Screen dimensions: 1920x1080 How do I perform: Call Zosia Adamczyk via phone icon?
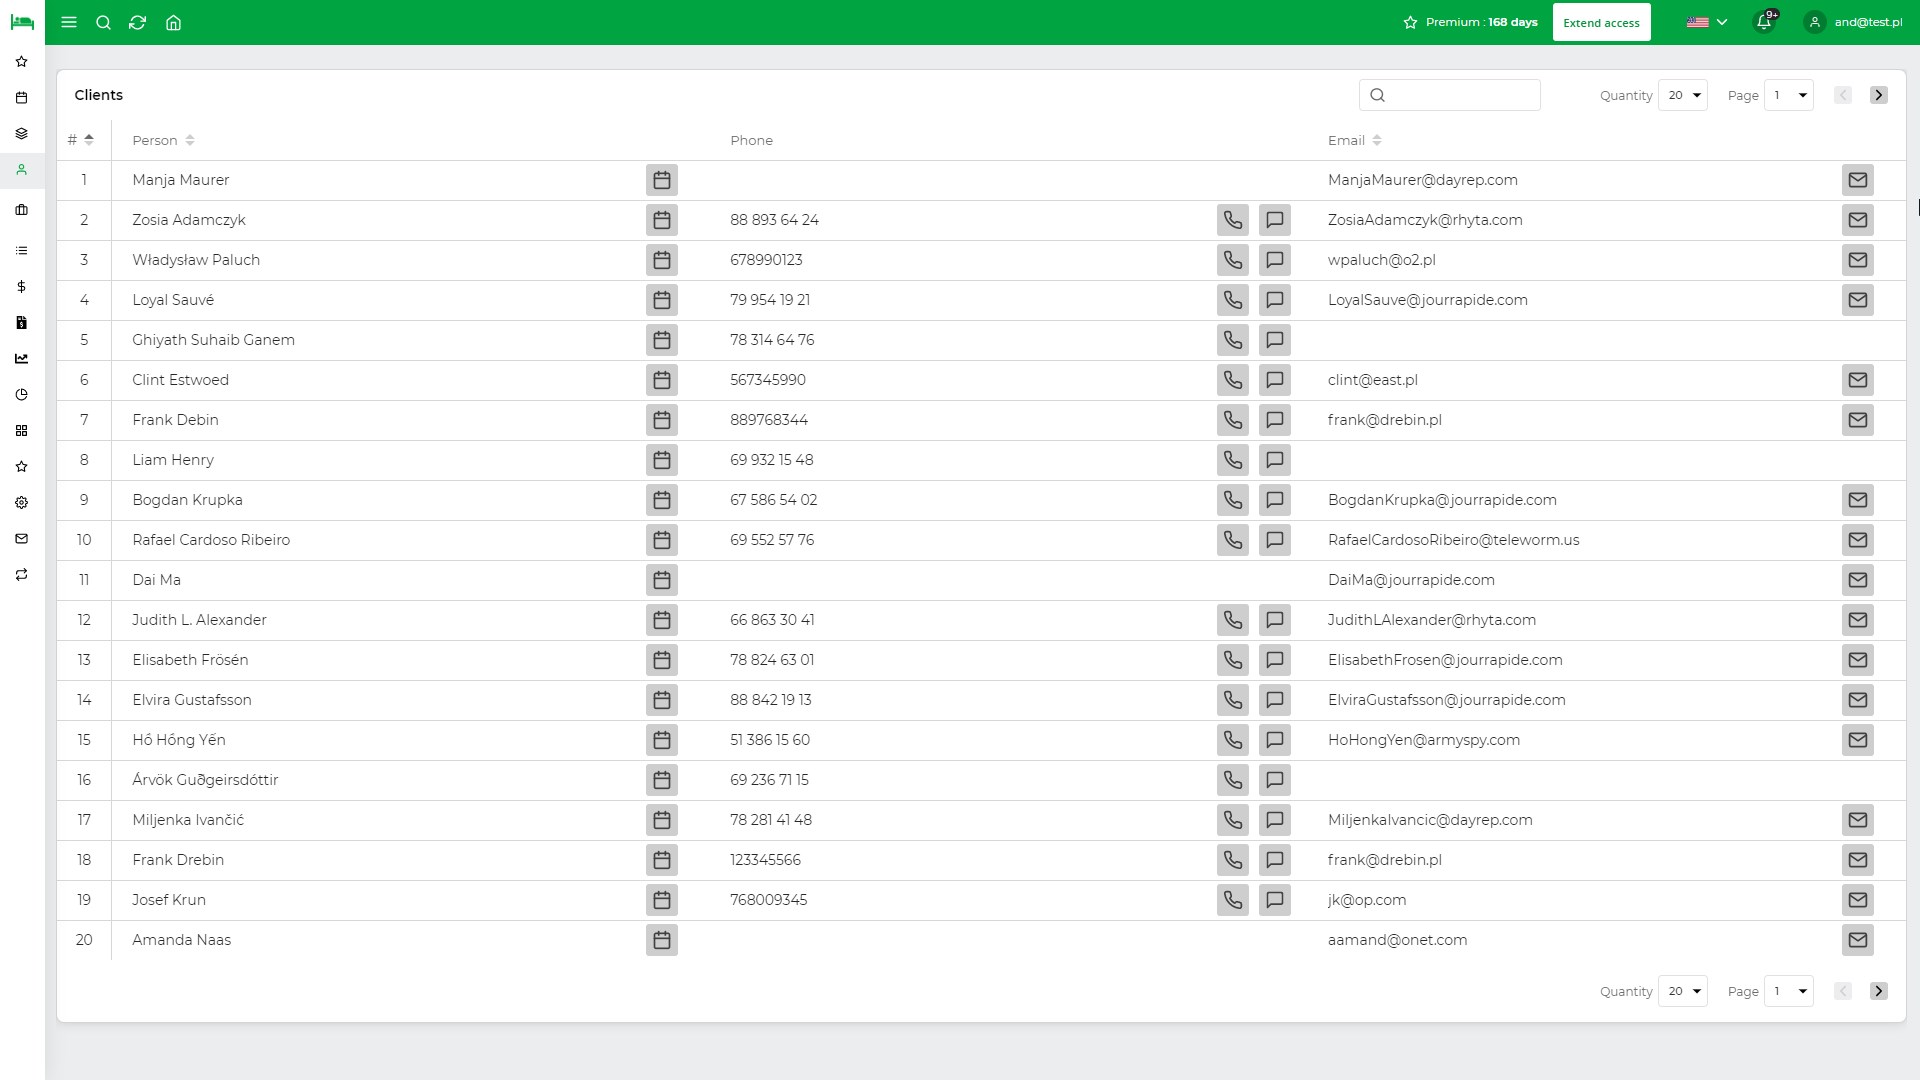pyautogui.click(x=1232, y=220)
